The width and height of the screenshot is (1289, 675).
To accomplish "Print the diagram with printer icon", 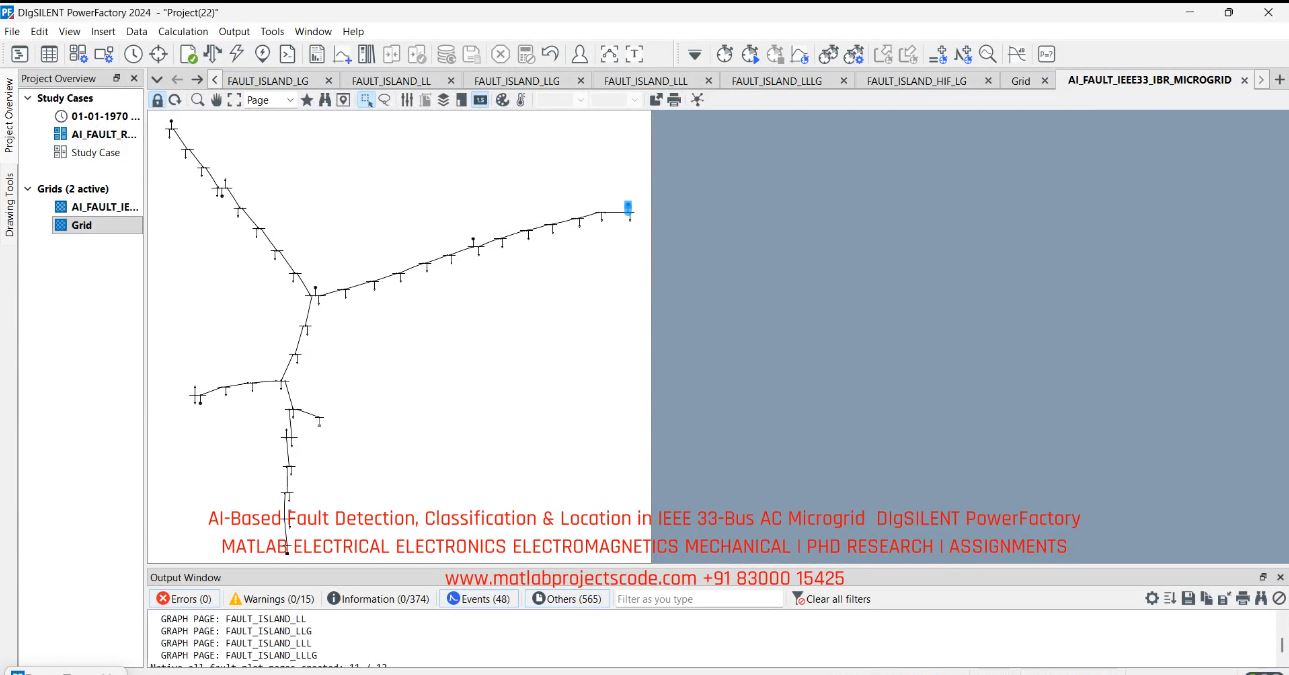I will 674,100.
